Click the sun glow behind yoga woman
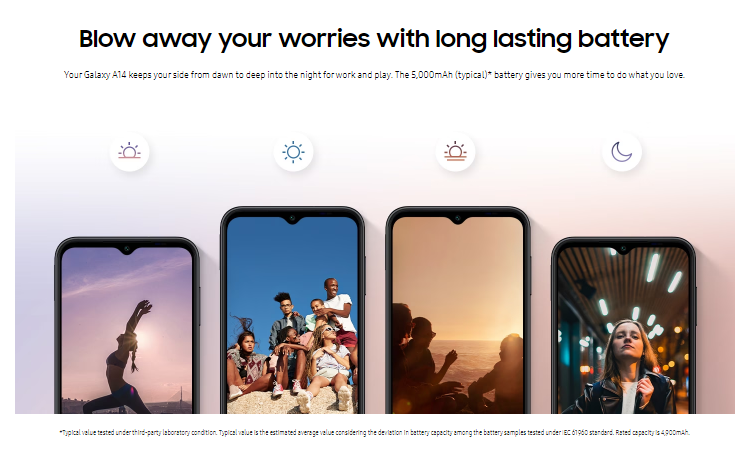The image size is (752, 461). click(145, 340)
